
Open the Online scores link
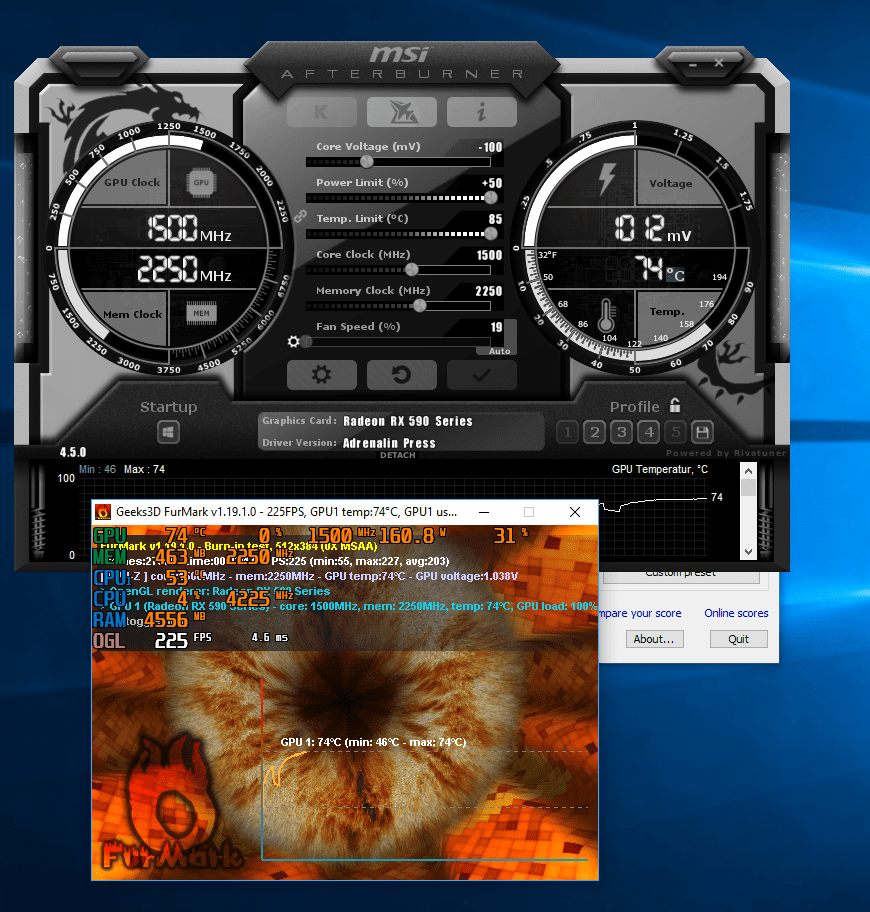pyautogui.click(x=736, y=613)
